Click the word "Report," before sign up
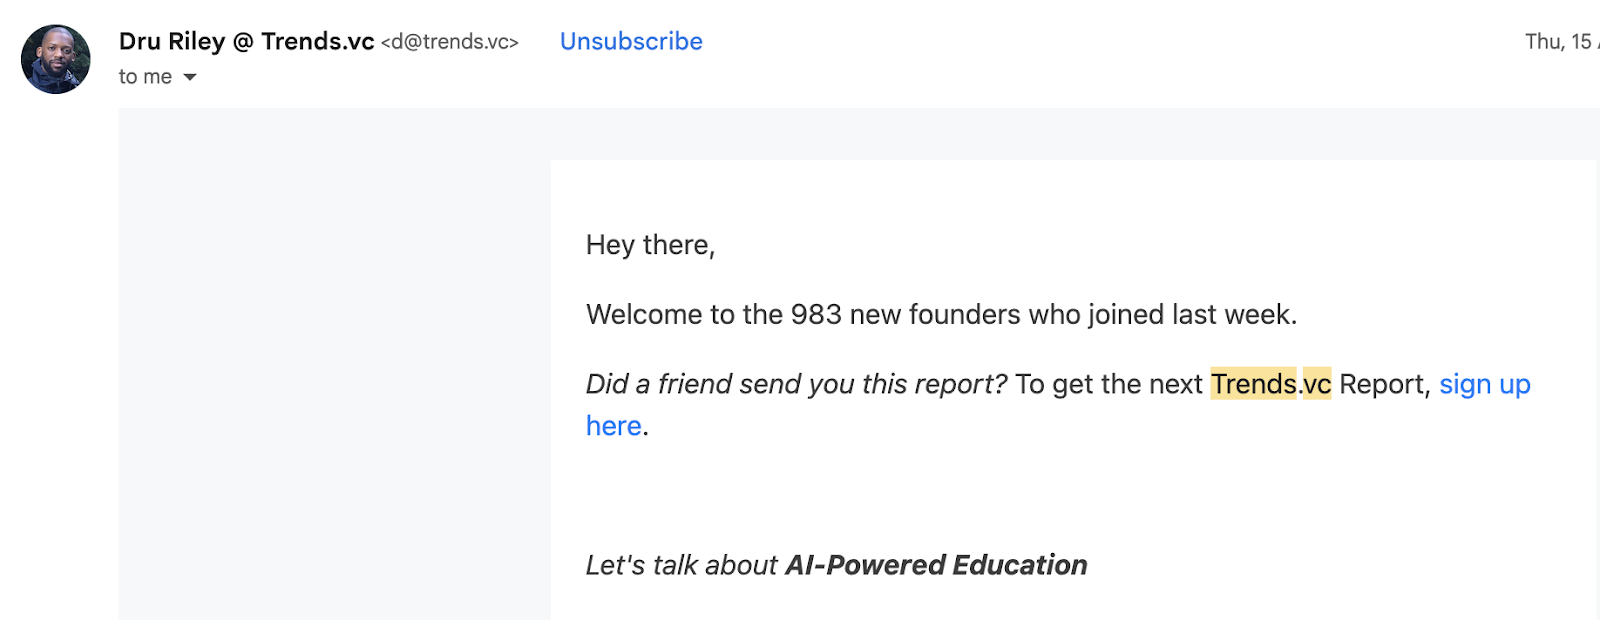 tap(1384, 384)
